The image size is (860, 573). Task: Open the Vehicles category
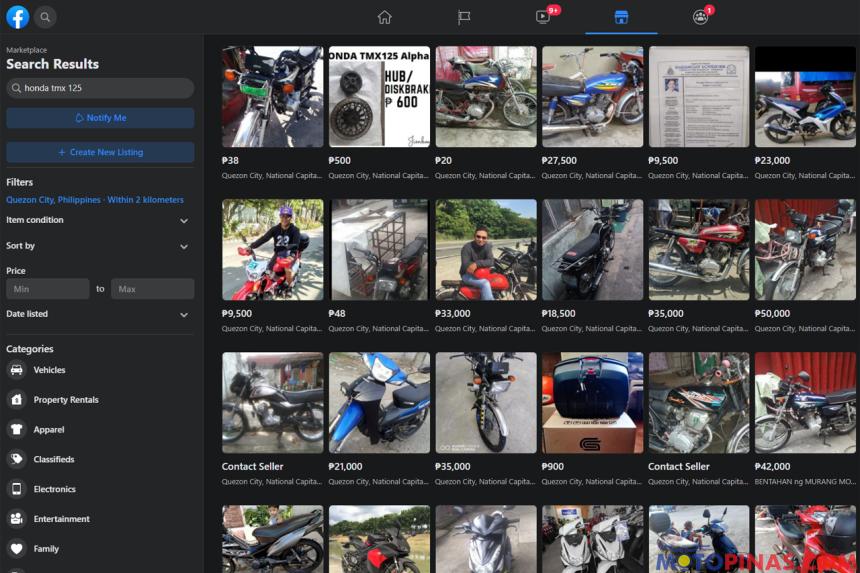coord(49,370)
